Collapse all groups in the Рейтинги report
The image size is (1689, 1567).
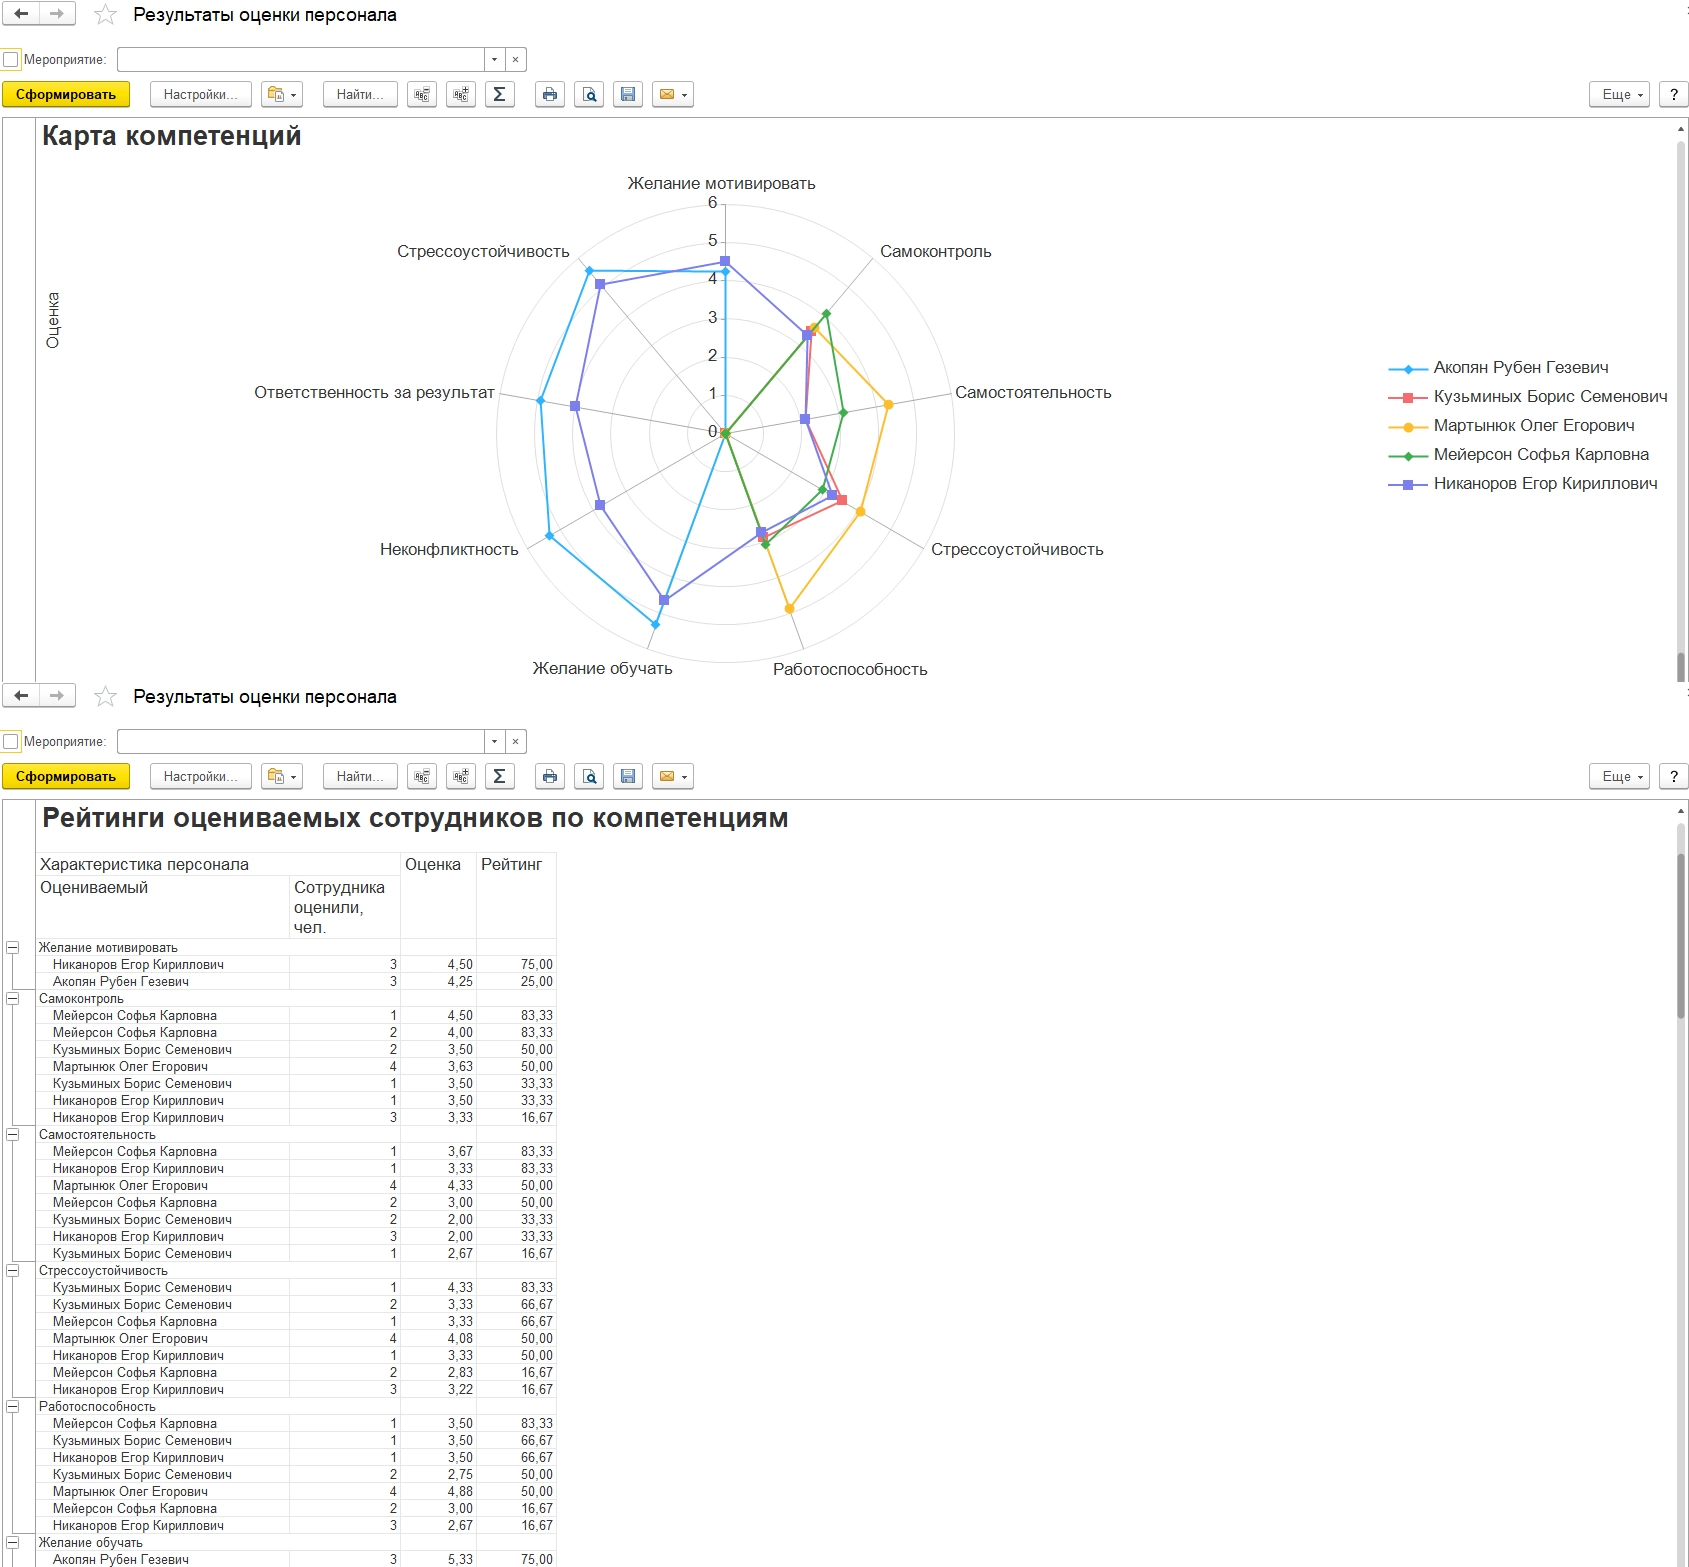pos(422,777)
